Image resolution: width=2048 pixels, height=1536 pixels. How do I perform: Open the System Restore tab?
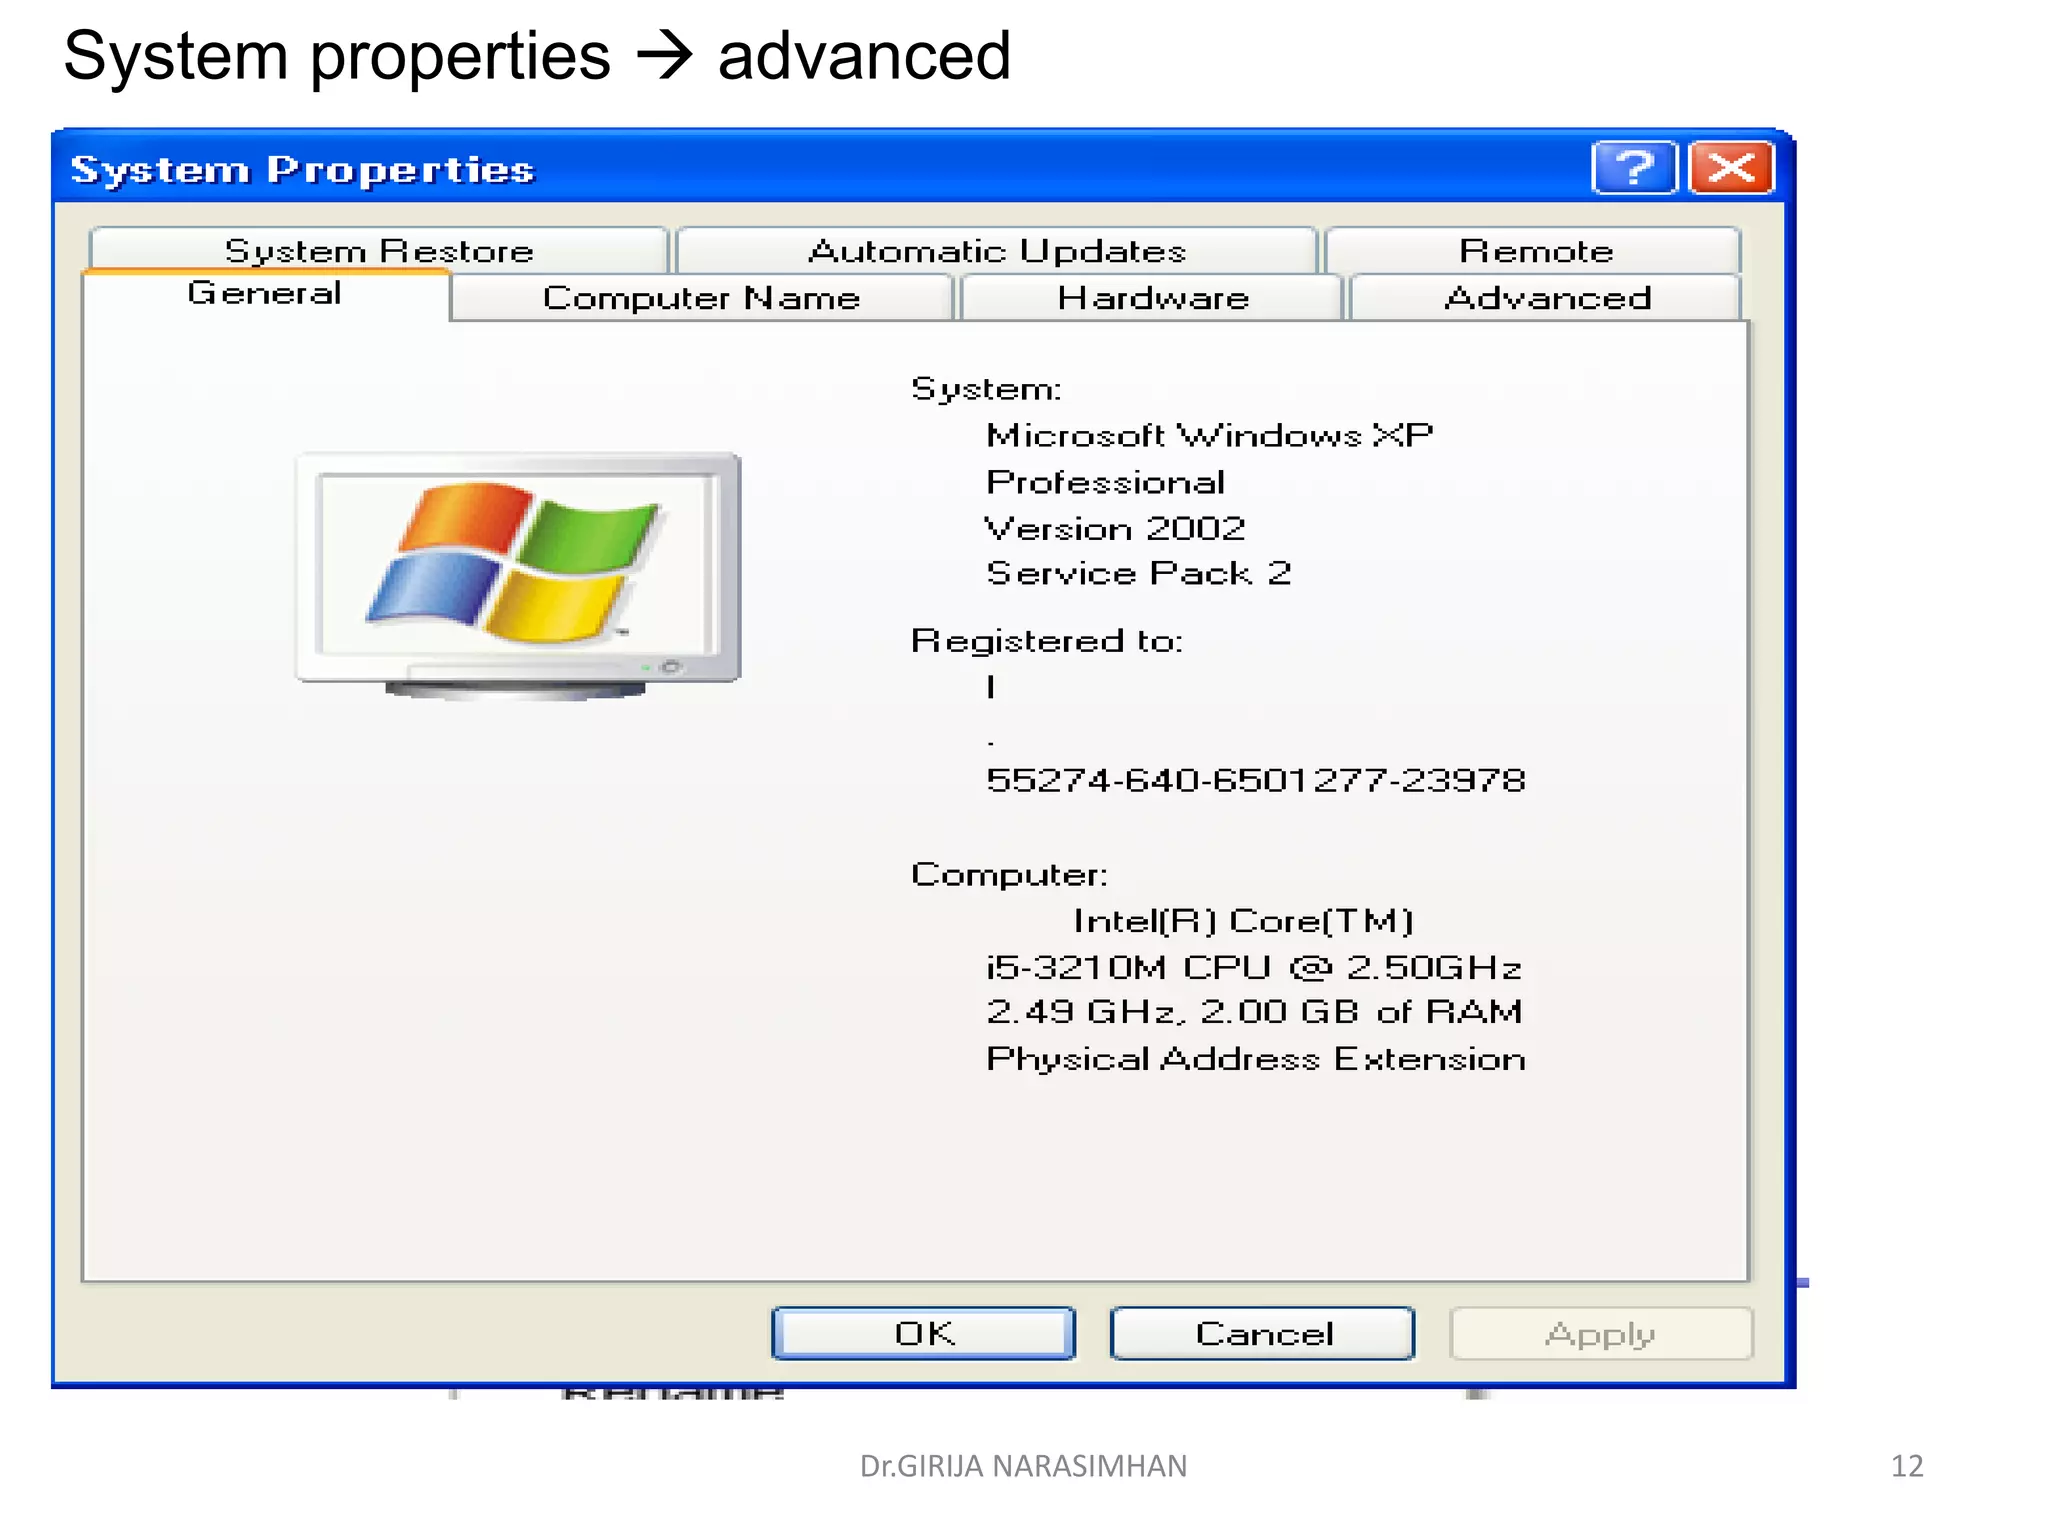point(379,250)
